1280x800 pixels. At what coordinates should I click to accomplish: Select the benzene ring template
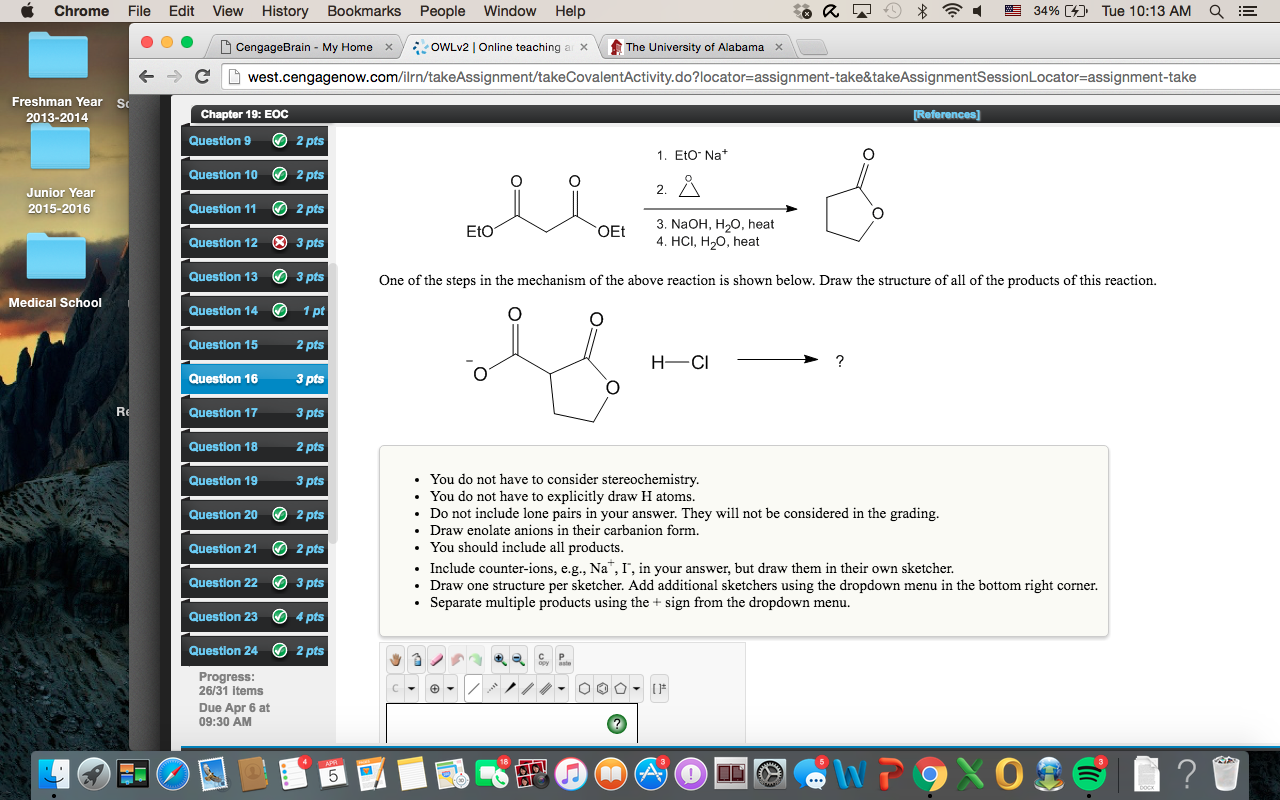point(603,688)
